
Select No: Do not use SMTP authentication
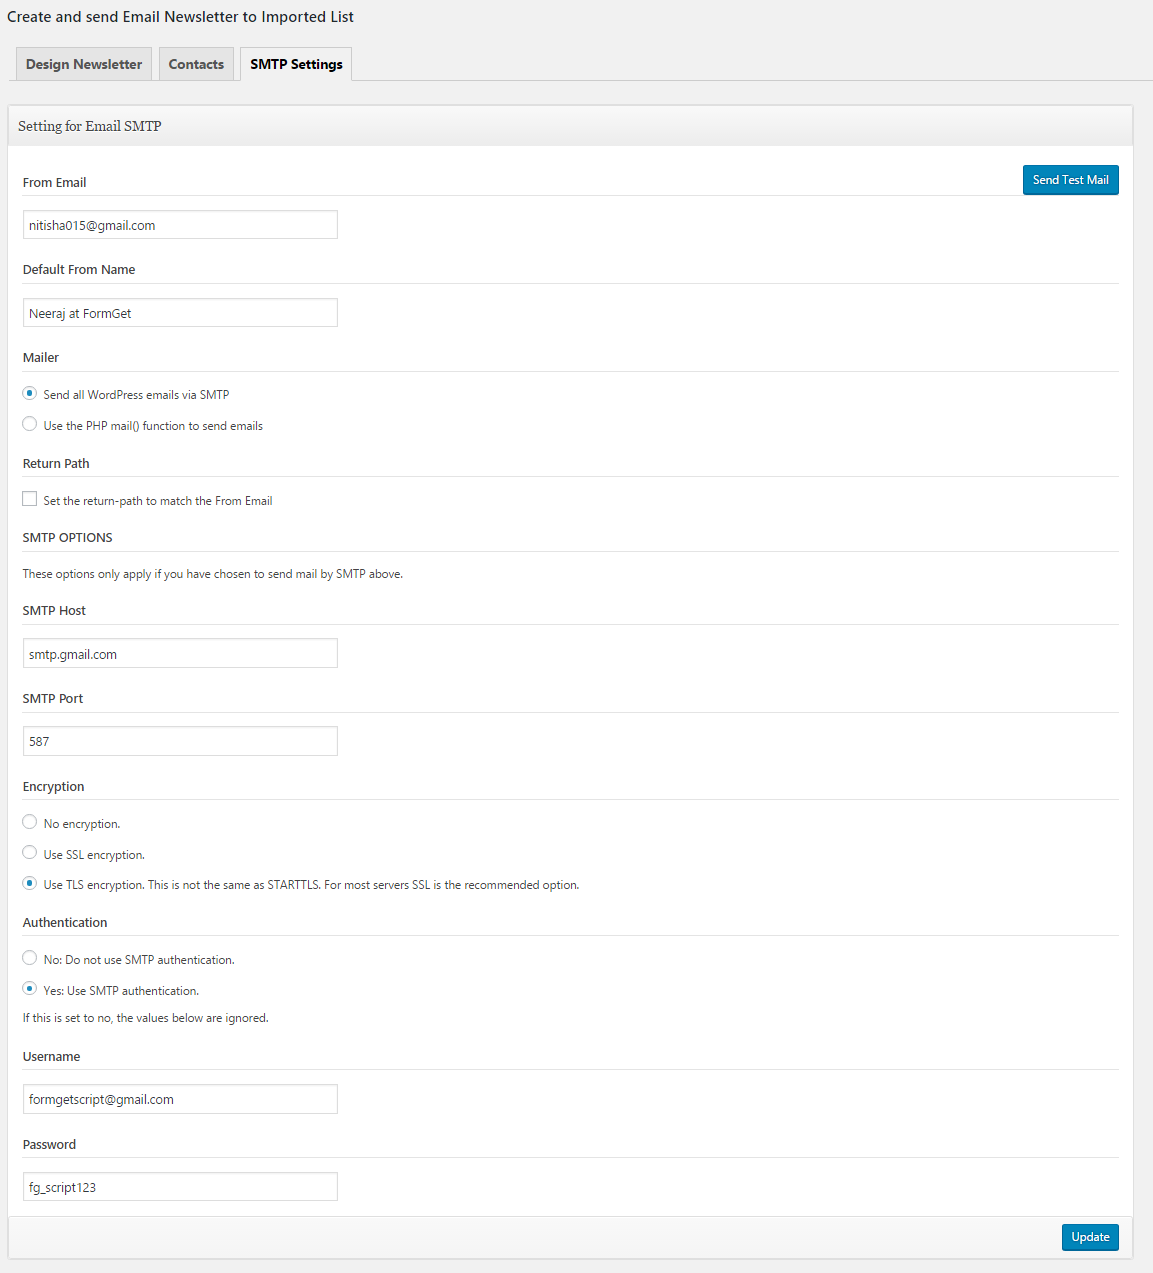click(x=30, y=958)
